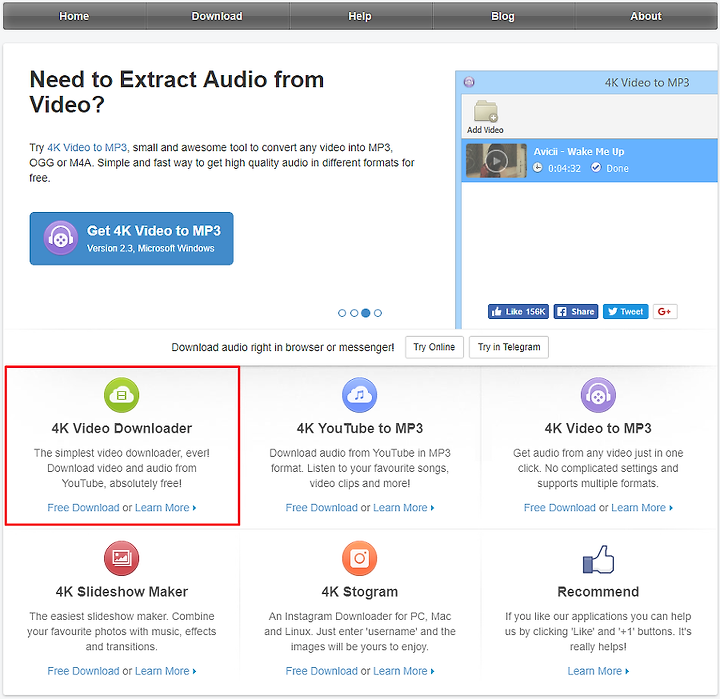The height and width of the screenshot is (699, 720).
Task: Play the Avicii Wake Me Up thumbnail
Action: point(496,161)
